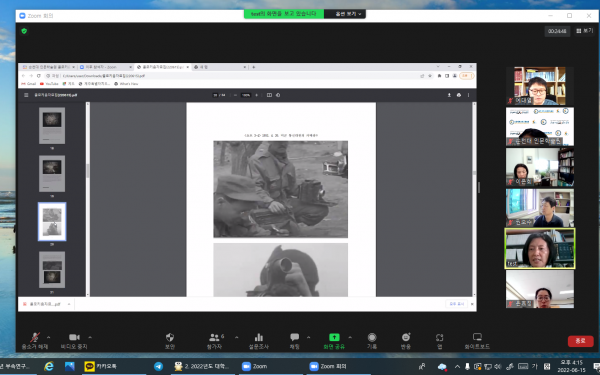Expand share options arrow beside 화면 공유
Screen dimensions: 600x375
[x=350, y=337]
